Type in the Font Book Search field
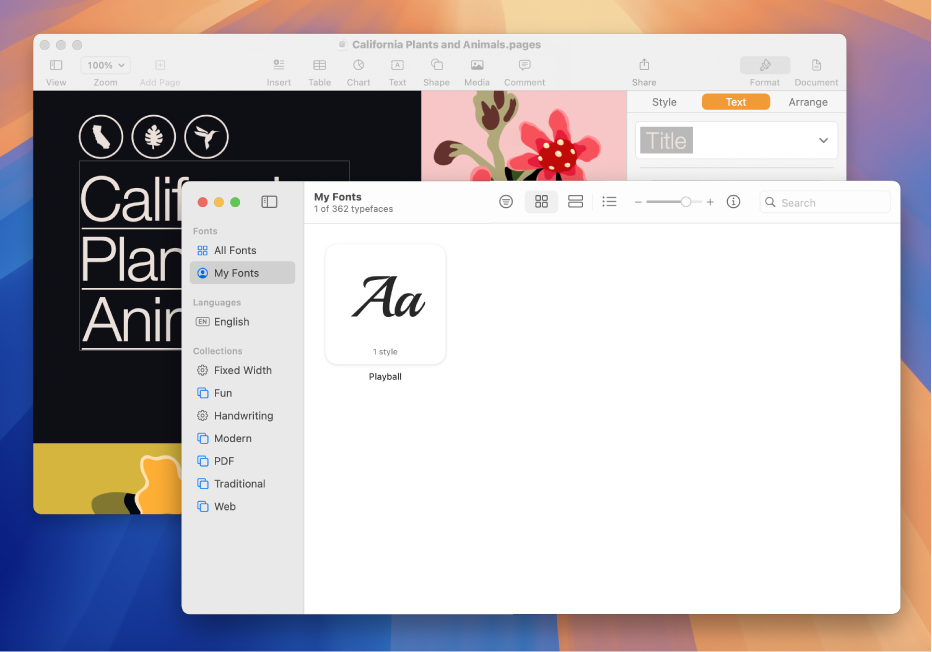 click(830, 202)
